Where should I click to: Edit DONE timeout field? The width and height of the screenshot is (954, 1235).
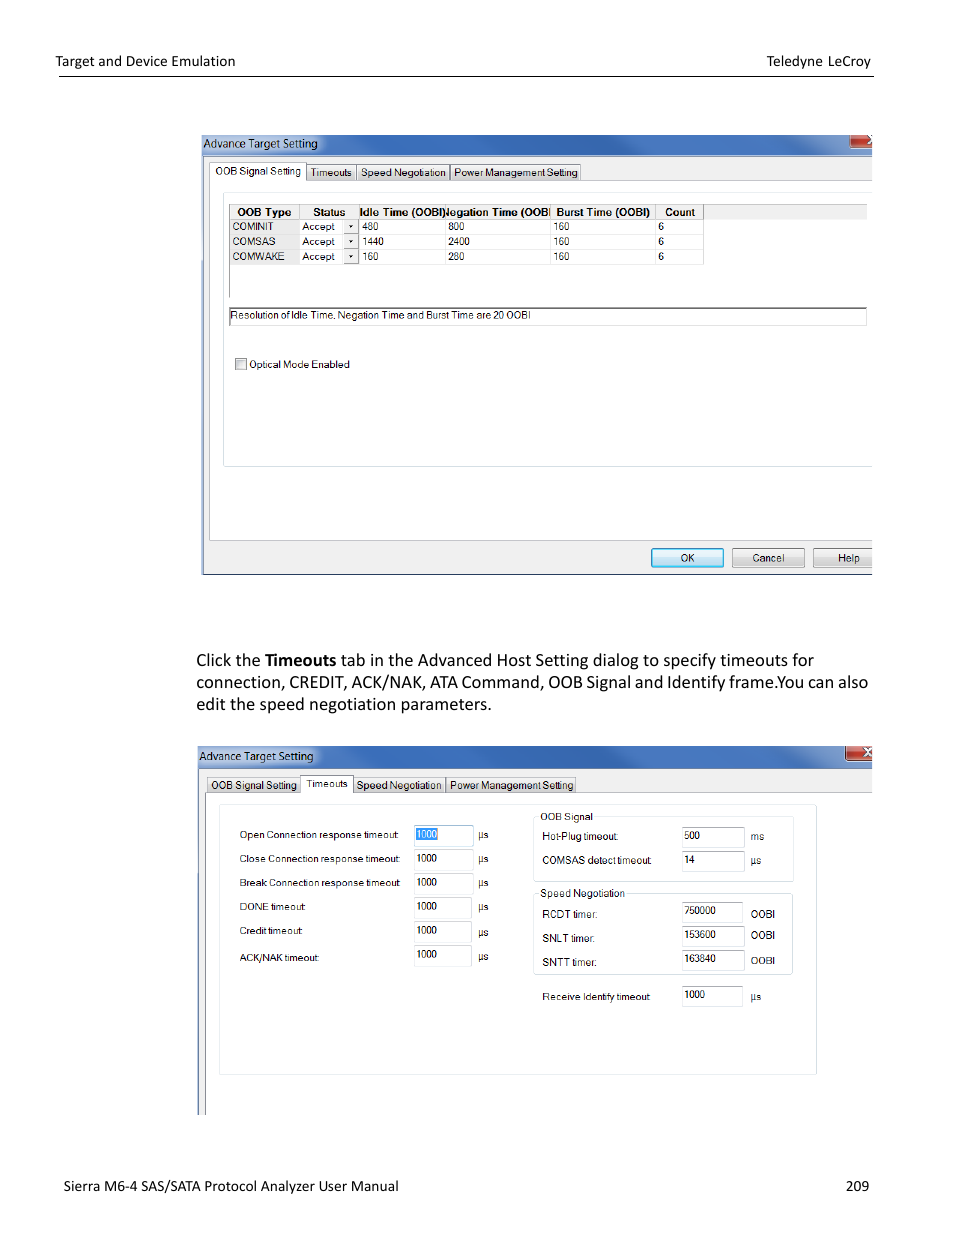click(443, 907)
